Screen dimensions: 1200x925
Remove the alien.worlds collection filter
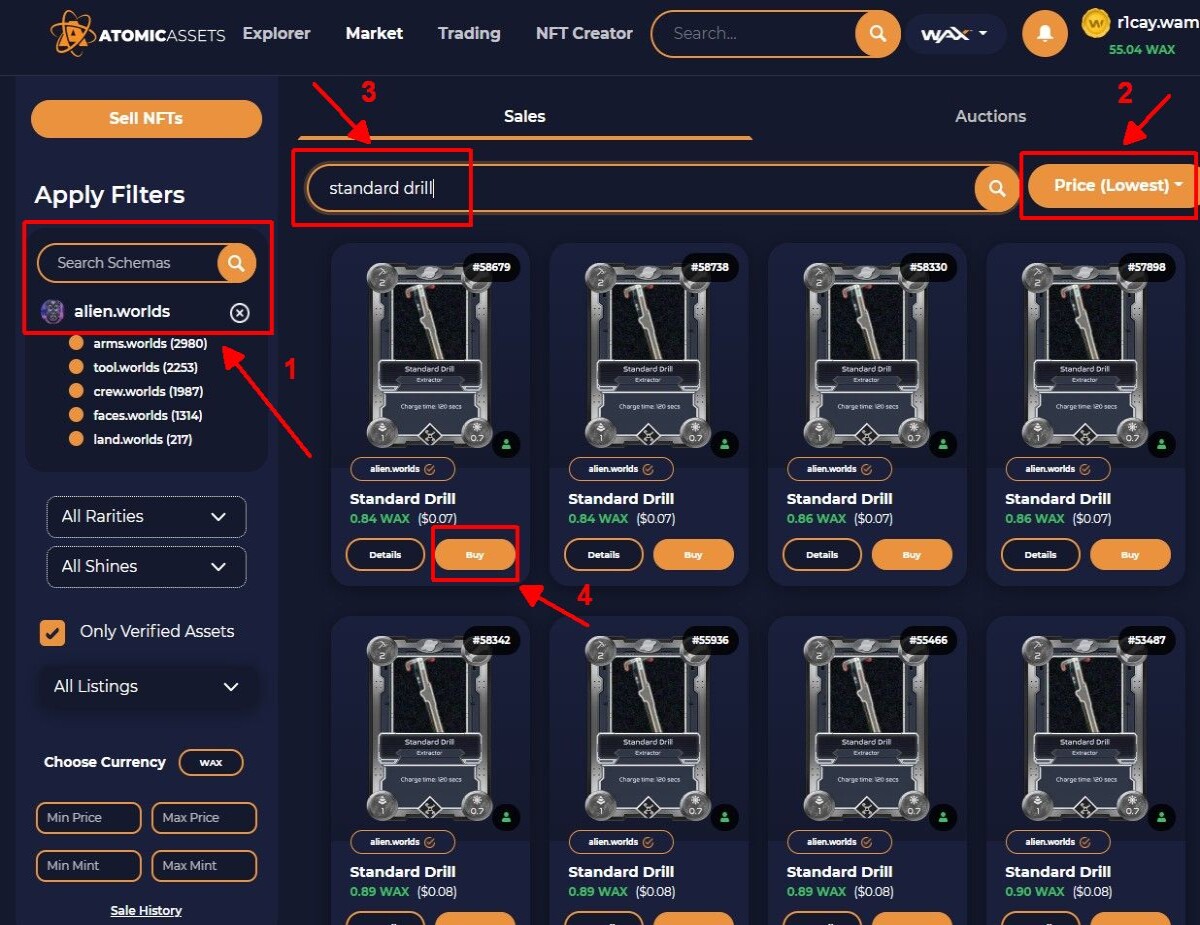point(239,312)
